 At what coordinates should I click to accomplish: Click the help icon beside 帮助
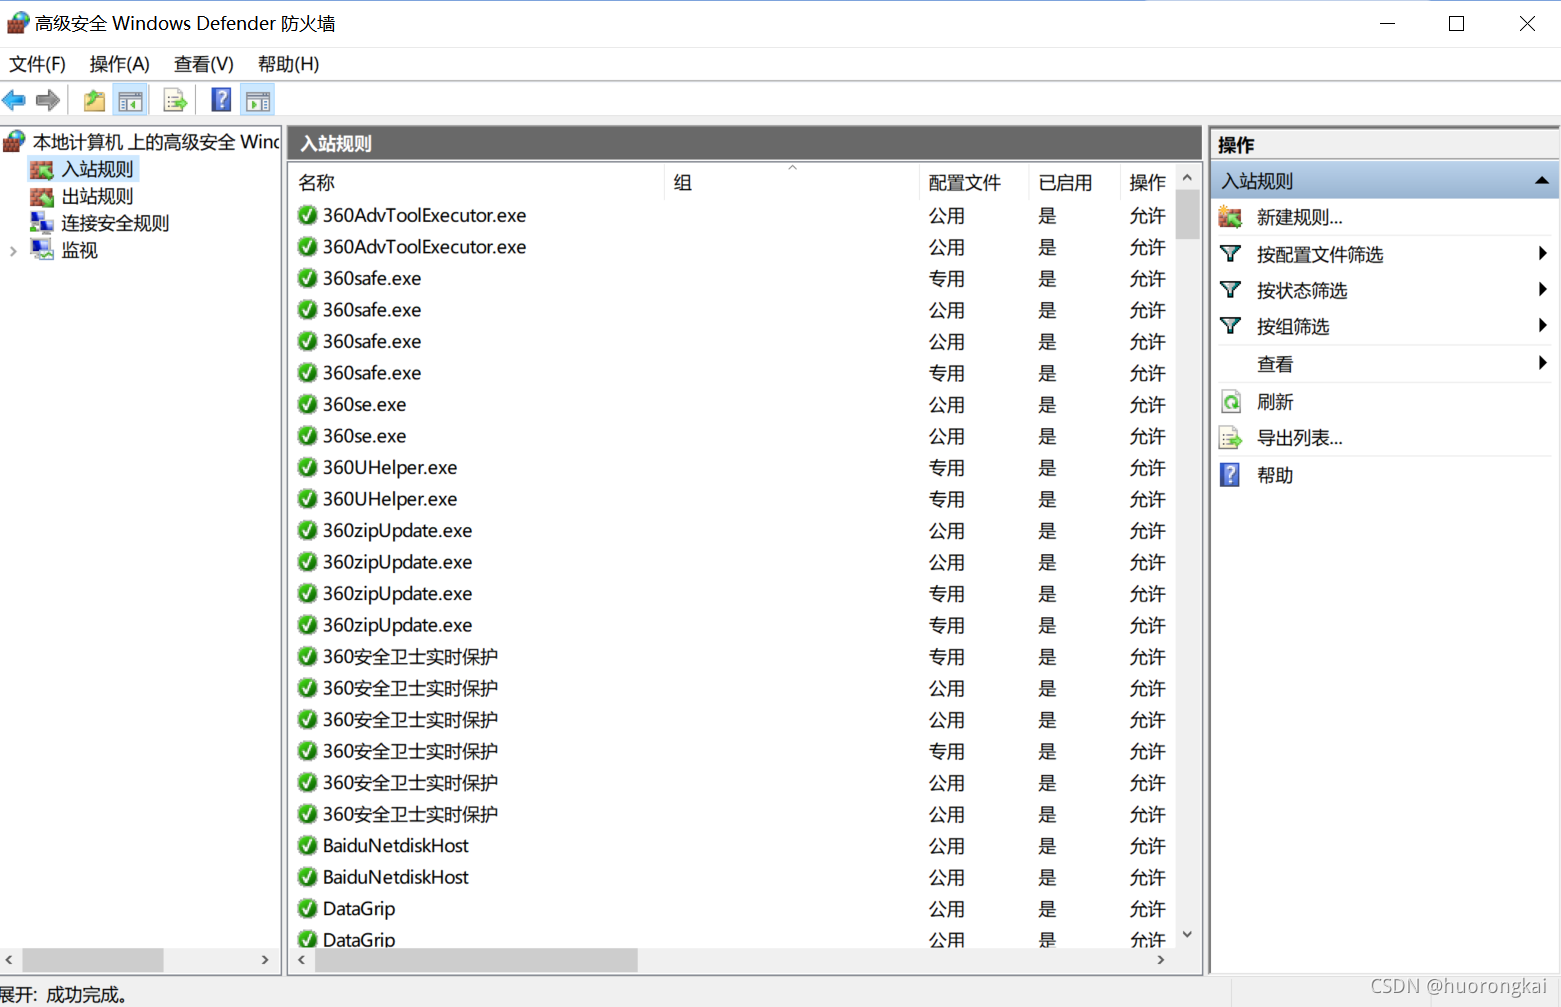[x=1231, y=475]
